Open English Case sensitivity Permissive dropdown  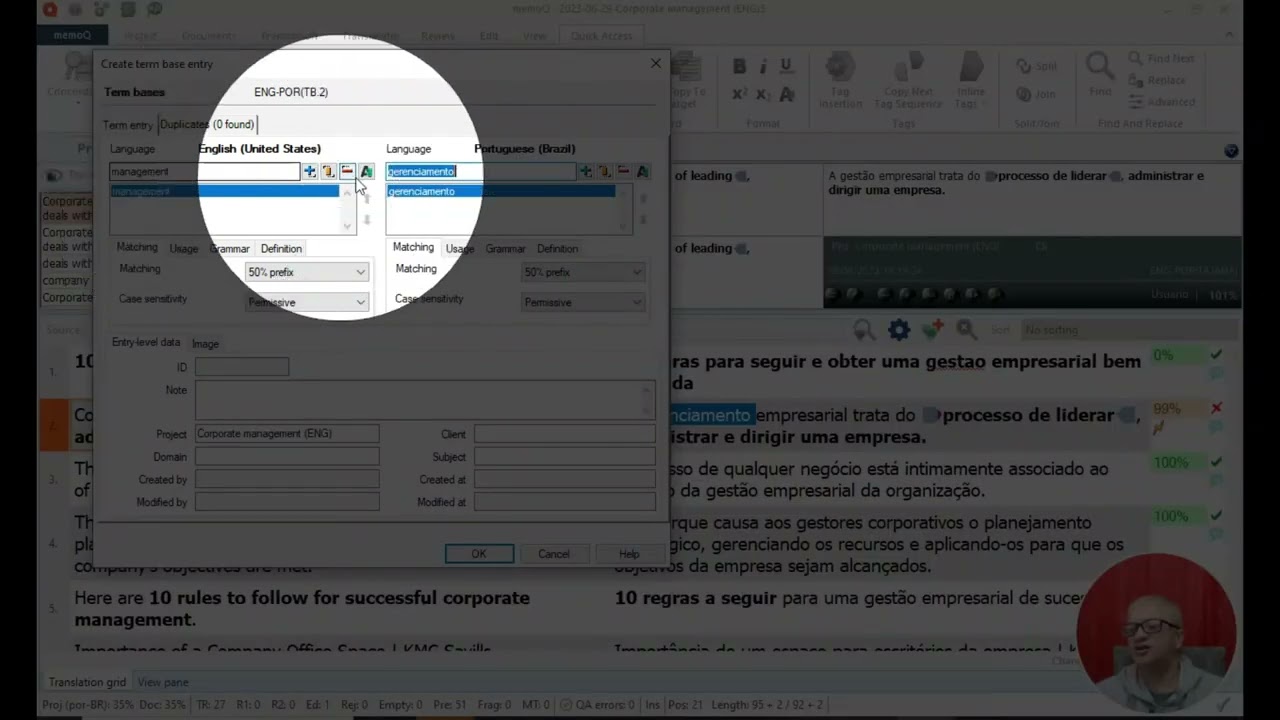pos(307,302)
